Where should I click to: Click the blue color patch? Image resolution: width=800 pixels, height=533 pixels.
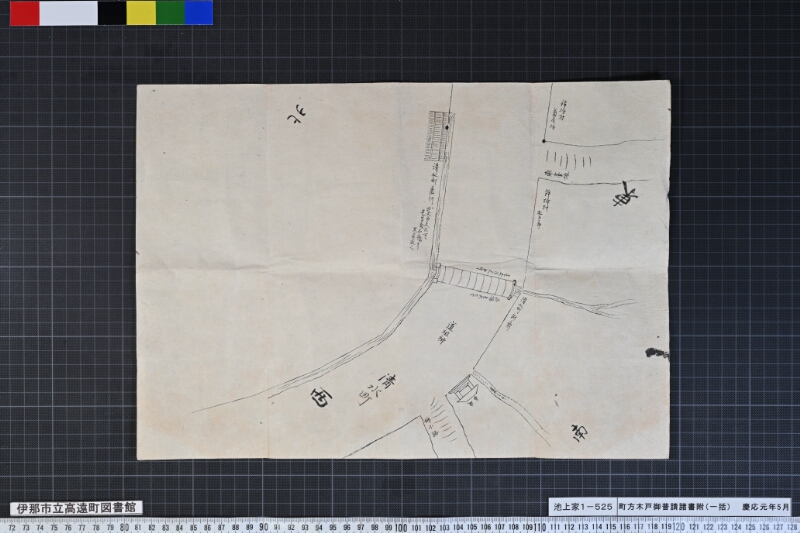tap(199, 13)
